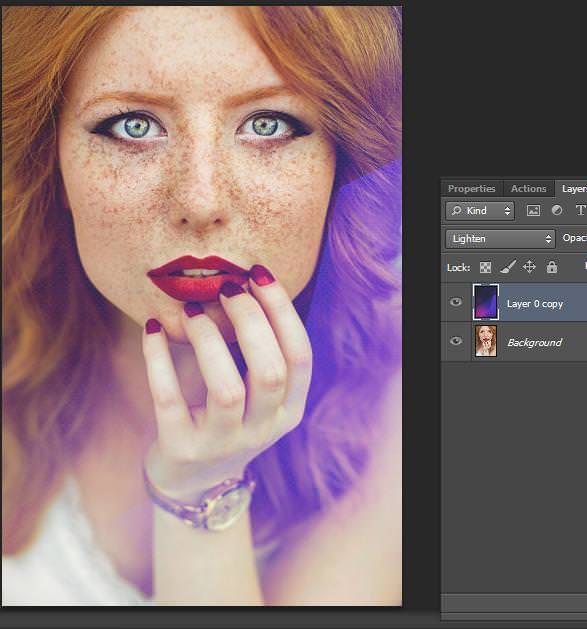Lock transparent pixels icon
587x629 pixels.
point(485,267)
